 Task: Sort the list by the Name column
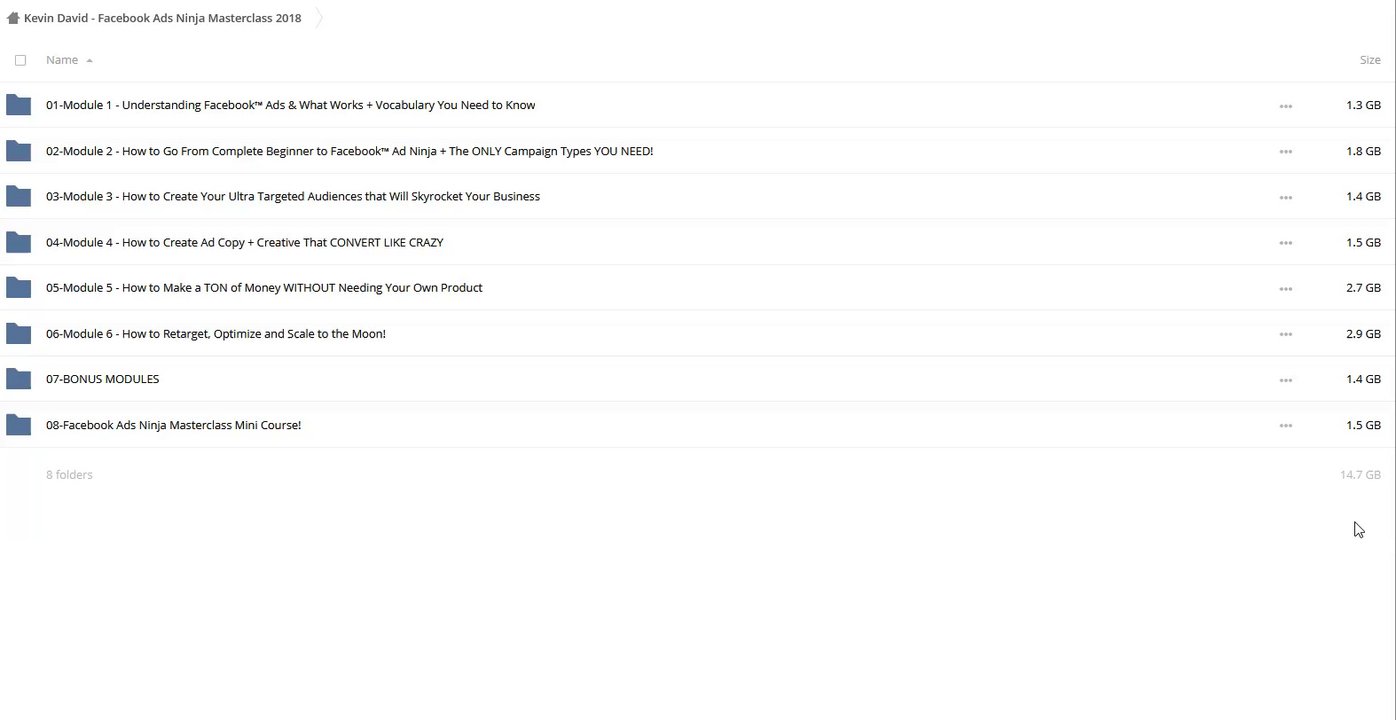tap(62, 60)
